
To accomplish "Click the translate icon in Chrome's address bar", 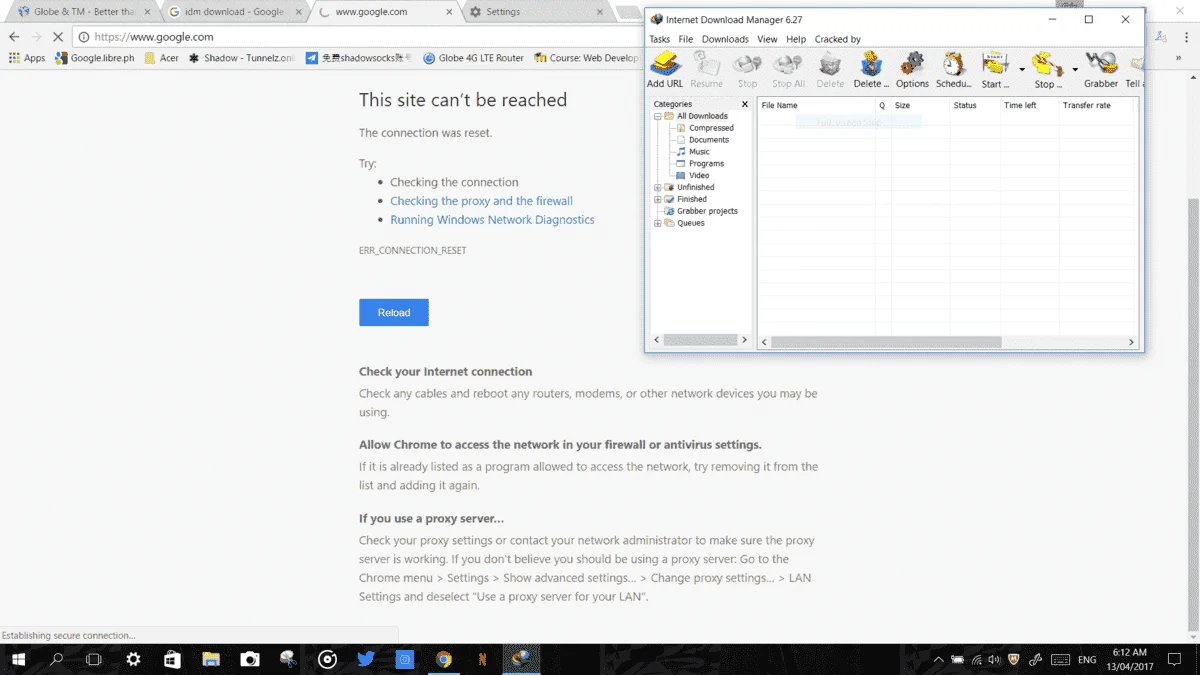I will (x=1161, y=37).
